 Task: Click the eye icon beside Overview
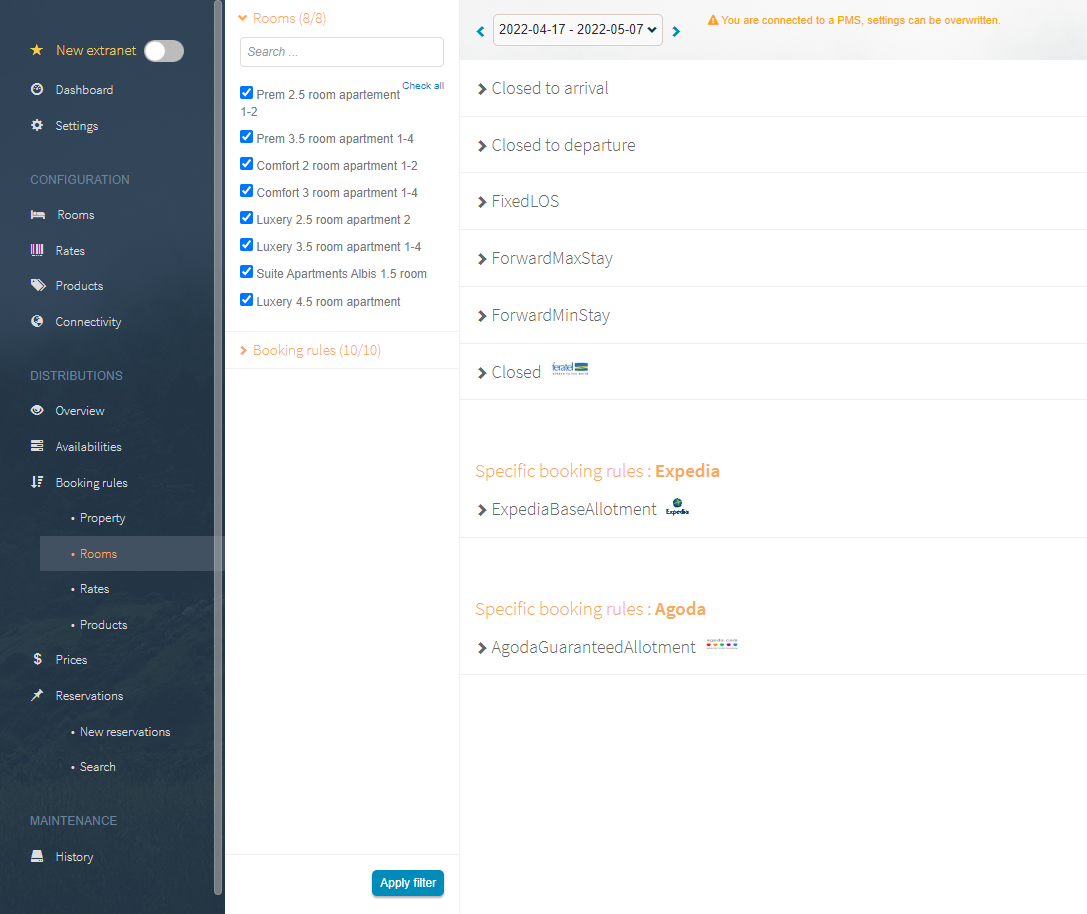37,411
